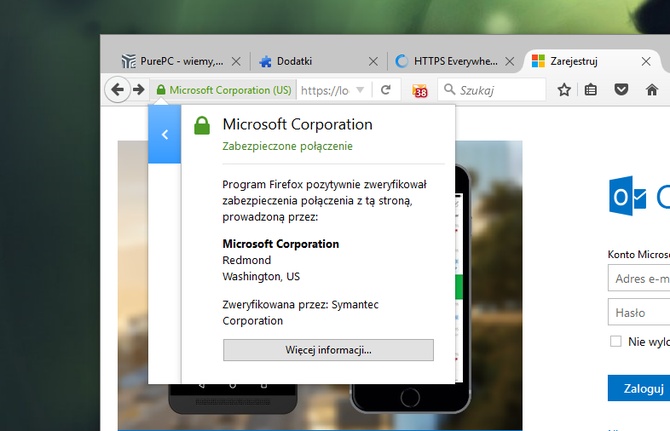This screenshot has height=431, width=670.
Task: Click the Konto Microsoft label
Action: (639, 255)
